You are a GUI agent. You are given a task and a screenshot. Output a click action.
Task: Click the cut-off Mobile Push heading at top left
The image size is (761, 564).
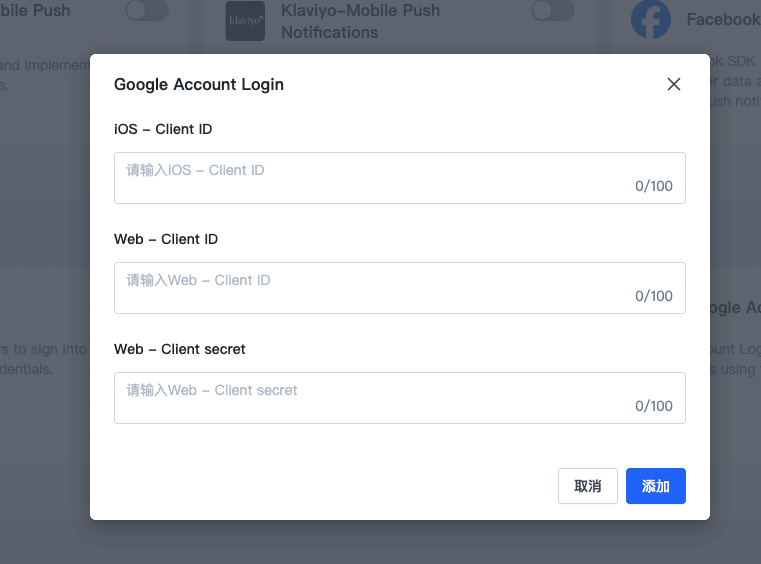coord(35,10)
